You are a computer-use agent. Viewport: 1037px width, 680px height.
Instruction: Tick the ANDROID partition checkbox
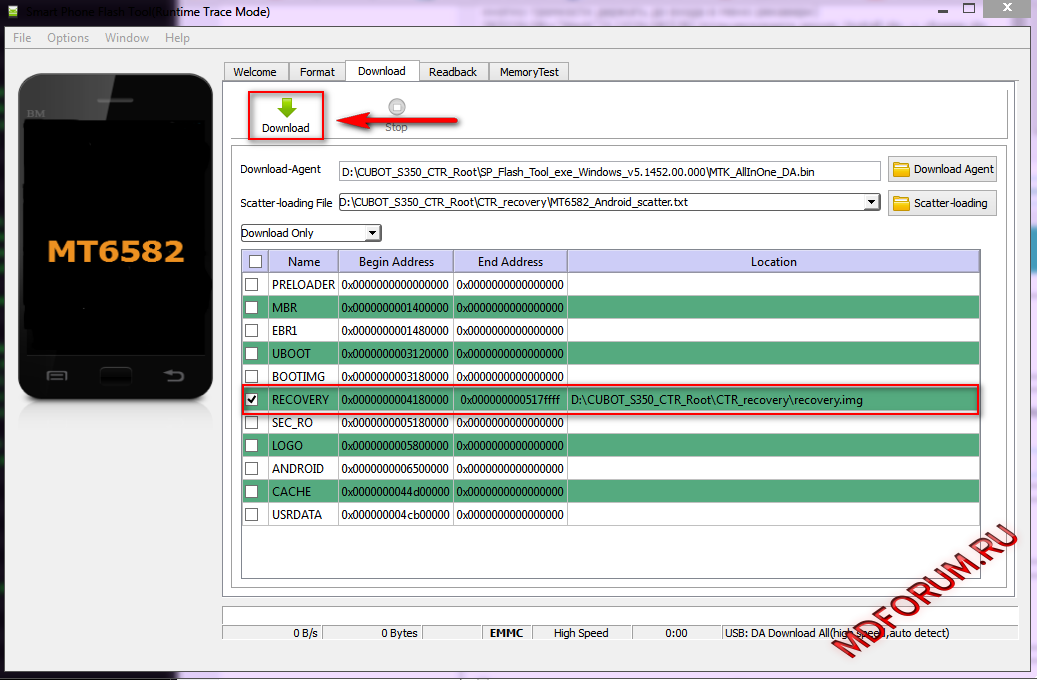[255, 469]
